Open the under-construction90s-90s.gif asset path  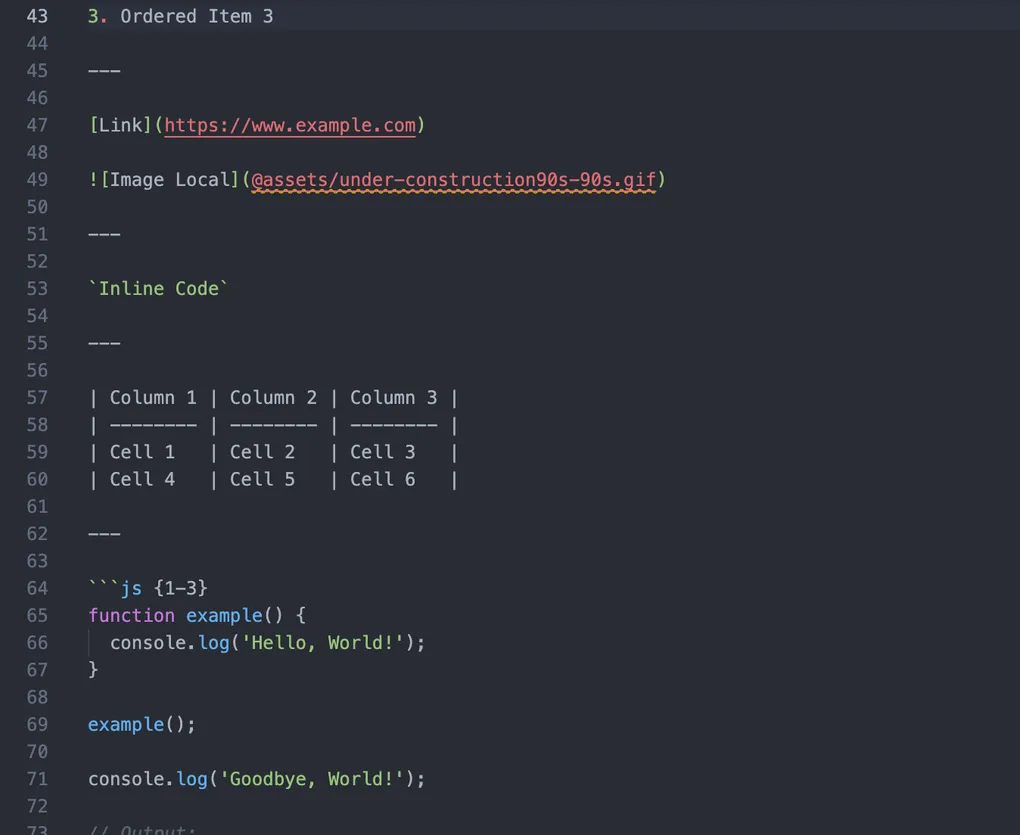[x=455, y=180]
